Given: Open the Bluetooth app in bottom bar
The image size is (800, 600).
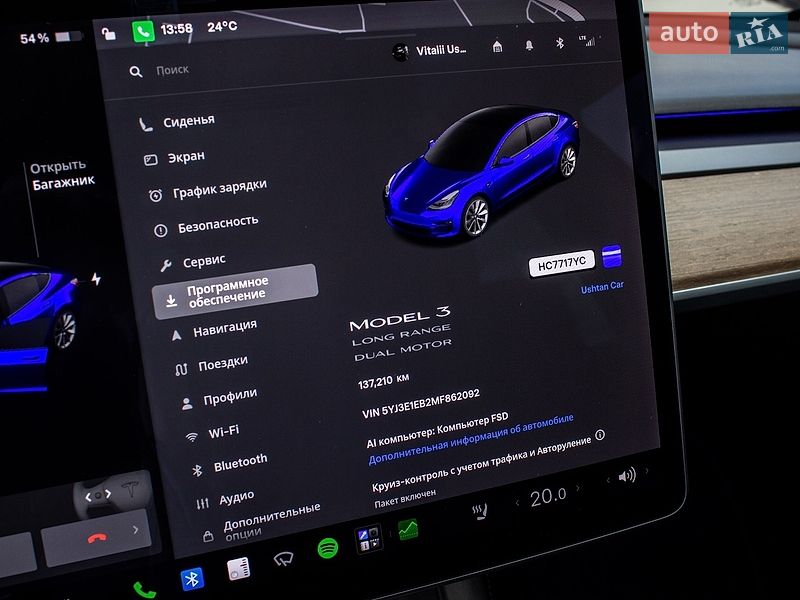Looking at the screenshot, I should [192, 579].
